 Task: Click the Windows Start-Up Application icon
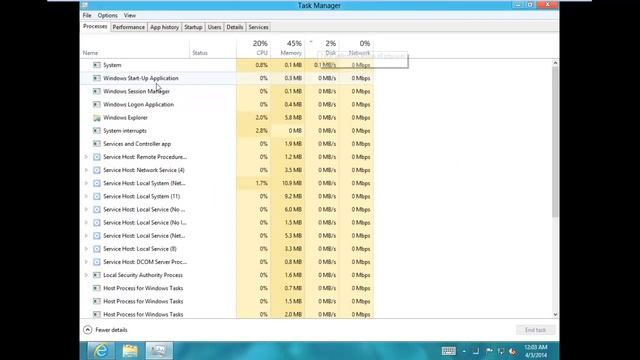click(97, 78)
